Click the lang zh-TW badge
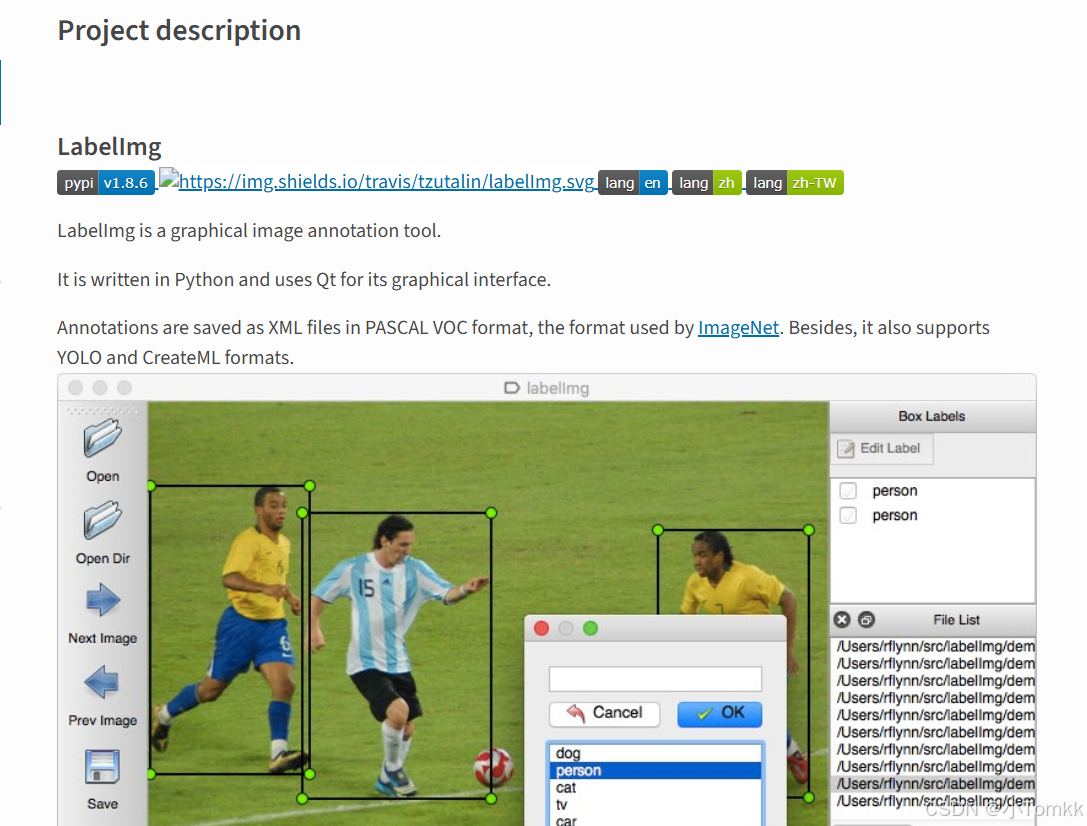The image size is (1087, 826). pos(795,183)
